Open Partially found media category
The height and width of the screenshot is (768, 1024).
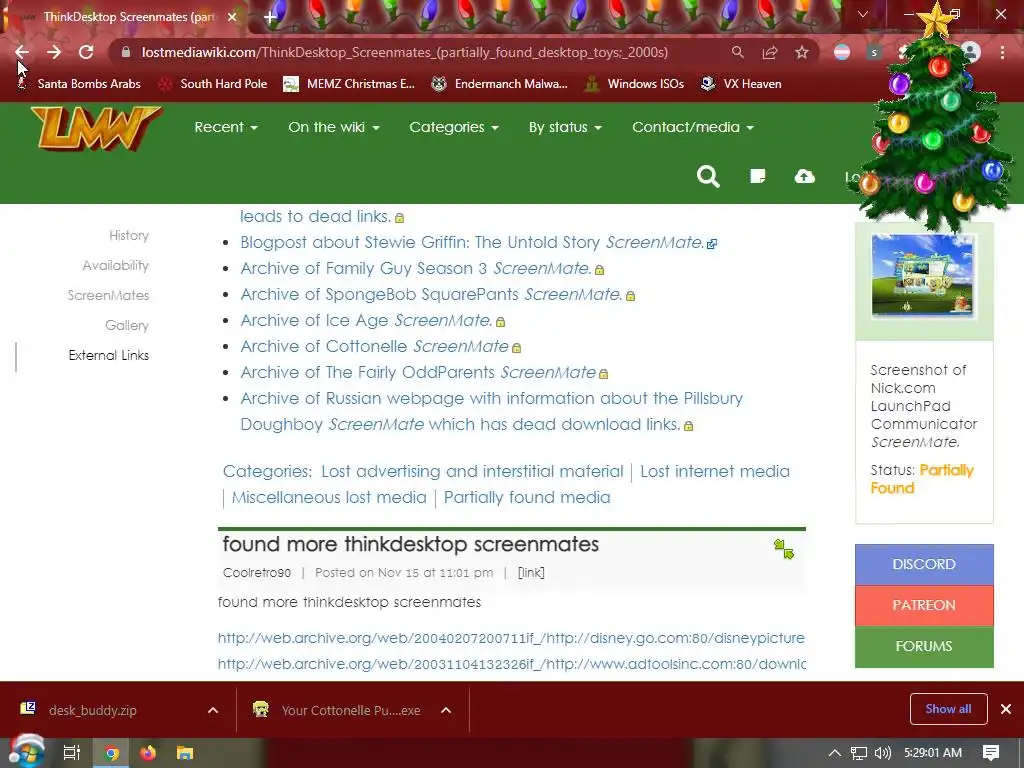pyautogui.click(x=527, y=498)
